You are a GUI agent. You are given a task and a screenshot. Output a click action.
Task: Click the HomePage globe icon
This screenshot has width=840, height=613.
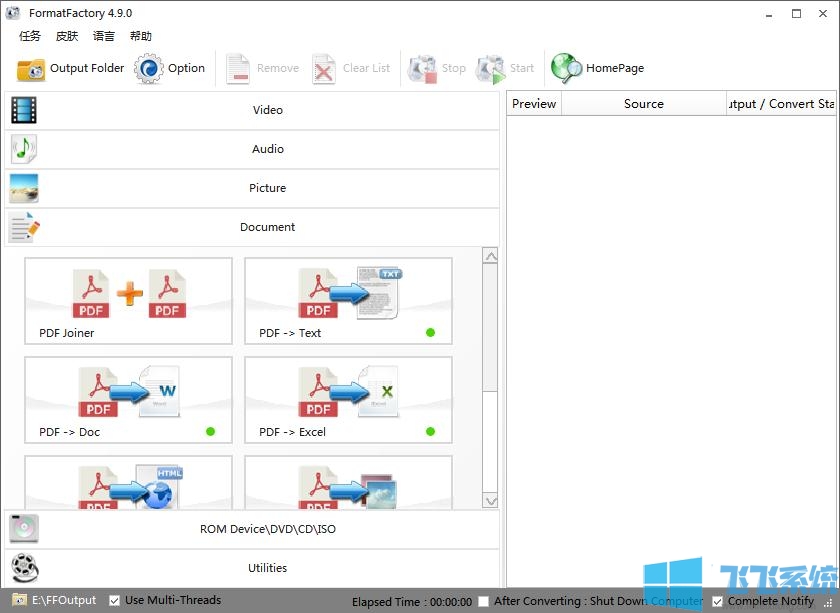point(567,69)
